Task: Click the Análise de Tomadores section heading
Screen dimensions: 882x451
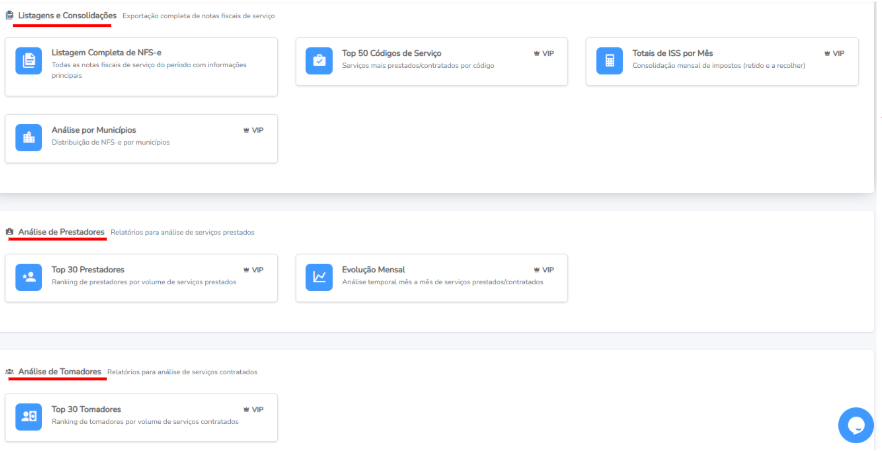Action: [60, 371]
